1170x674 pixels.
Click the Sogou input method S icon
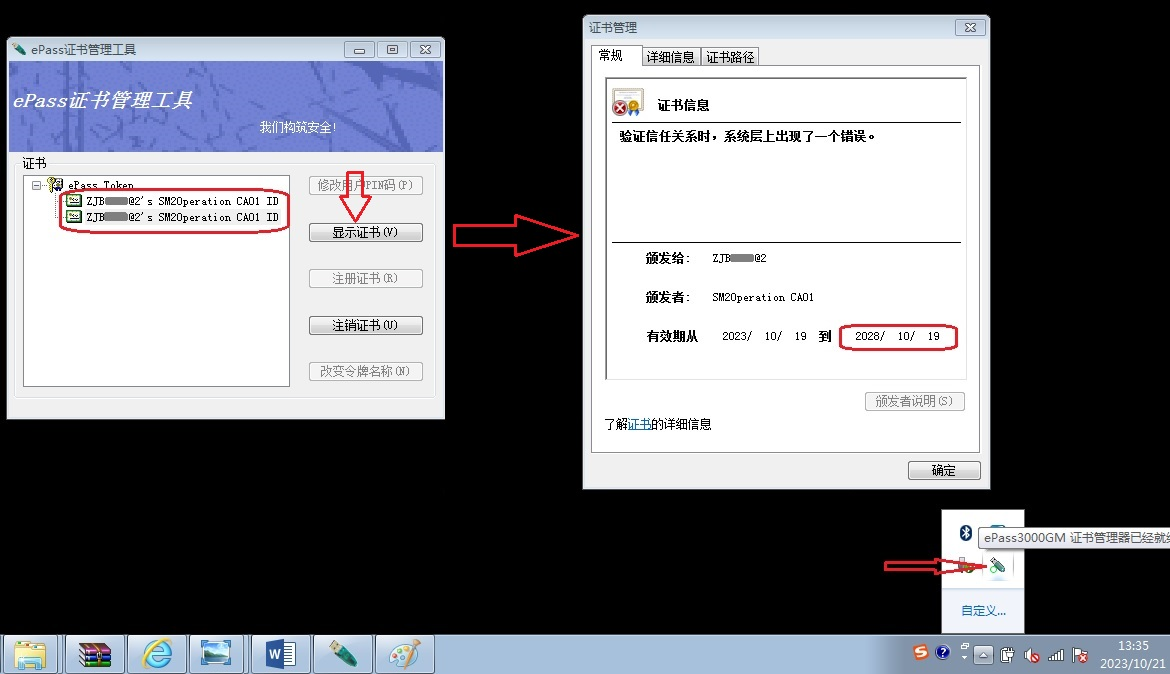[921, 652]
